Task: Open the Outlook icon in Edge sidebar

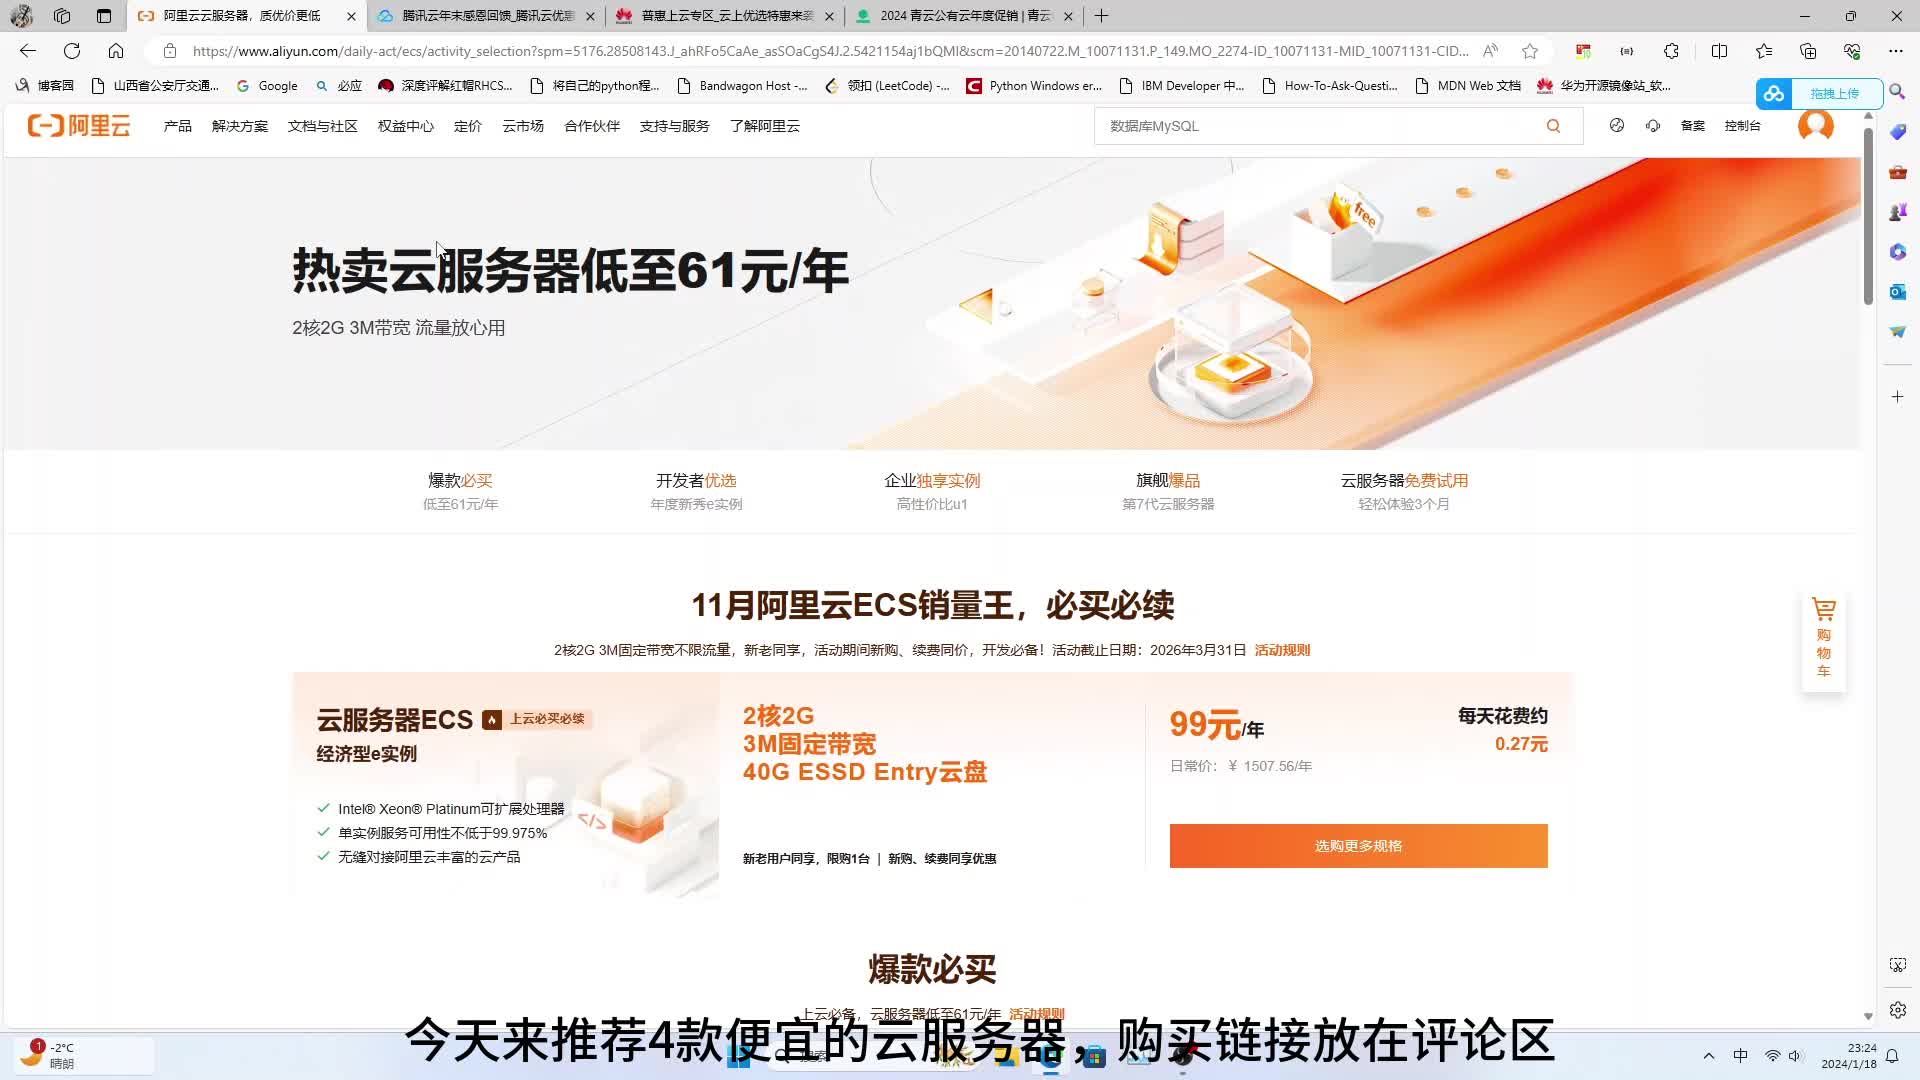Action: [1897, 292]
